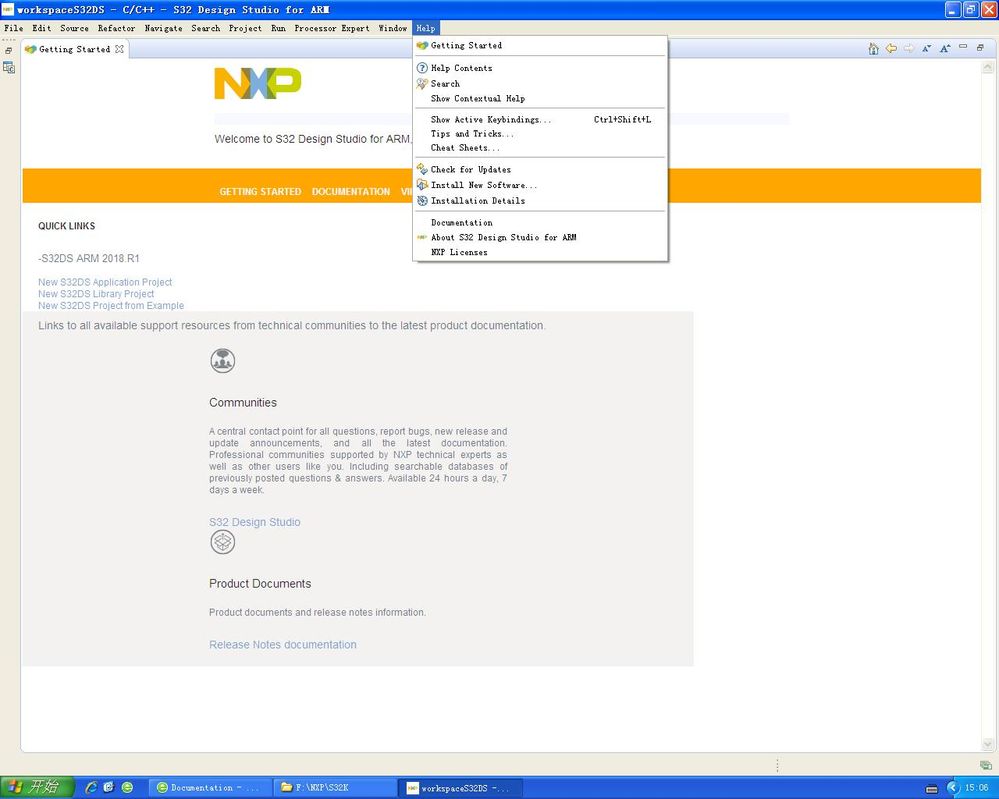Click the Search menu entry icon
Viewport: 999px width, 799px height.
tap(422, 83)
